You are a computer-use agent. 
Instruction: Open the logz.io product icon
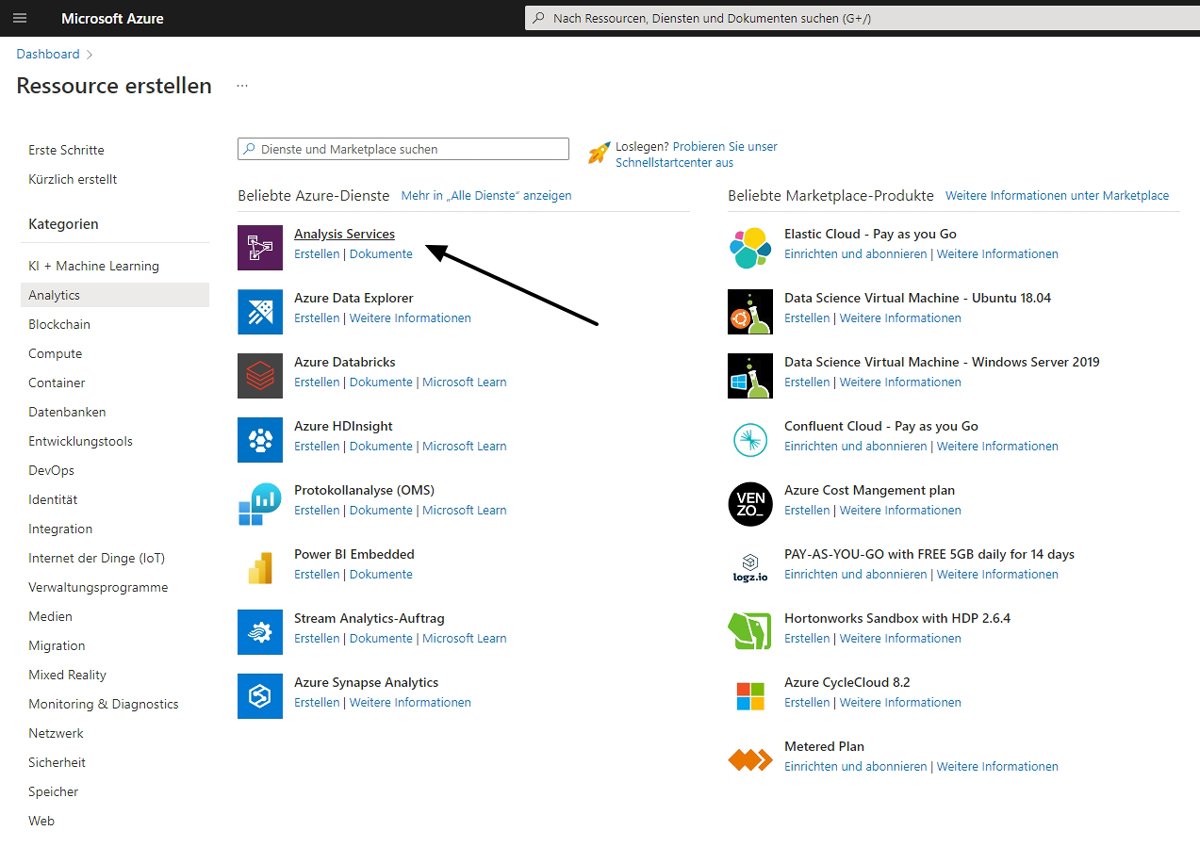pyautogui.click(x=748, y=567)
